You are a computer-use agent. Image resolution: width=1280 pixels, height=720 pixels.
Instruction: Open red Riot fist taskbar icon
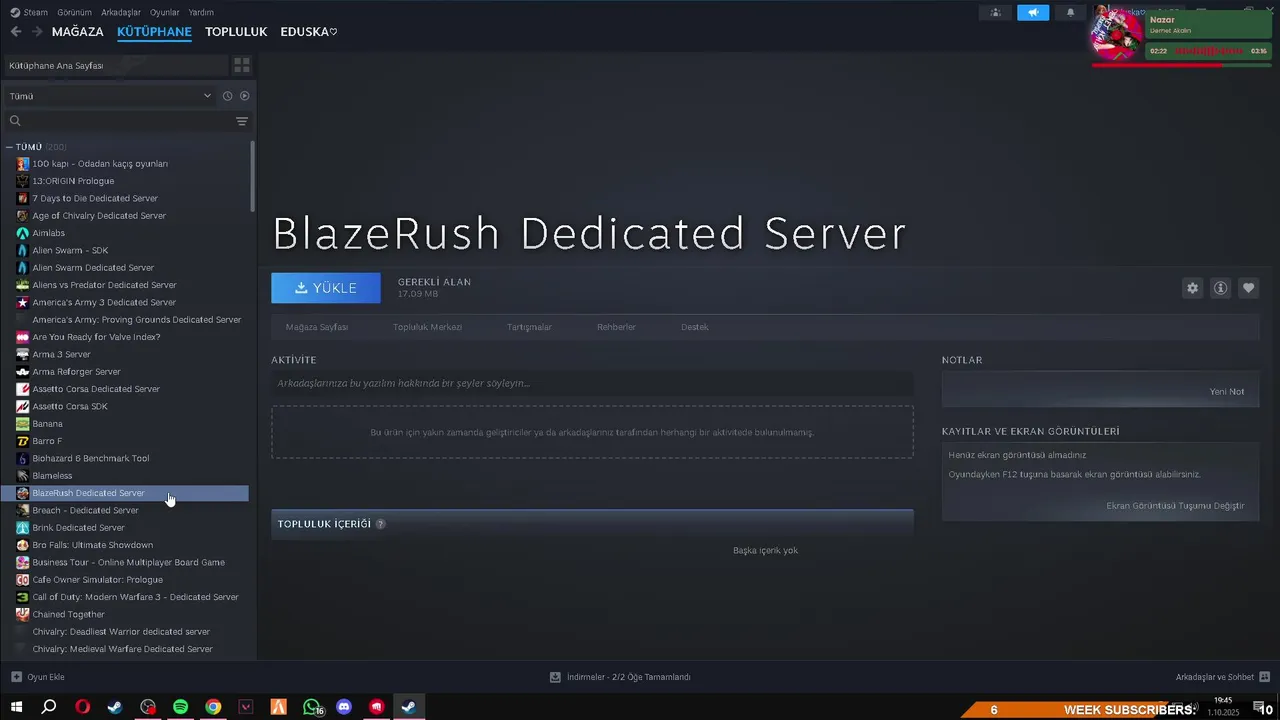[x=377, y=707]
